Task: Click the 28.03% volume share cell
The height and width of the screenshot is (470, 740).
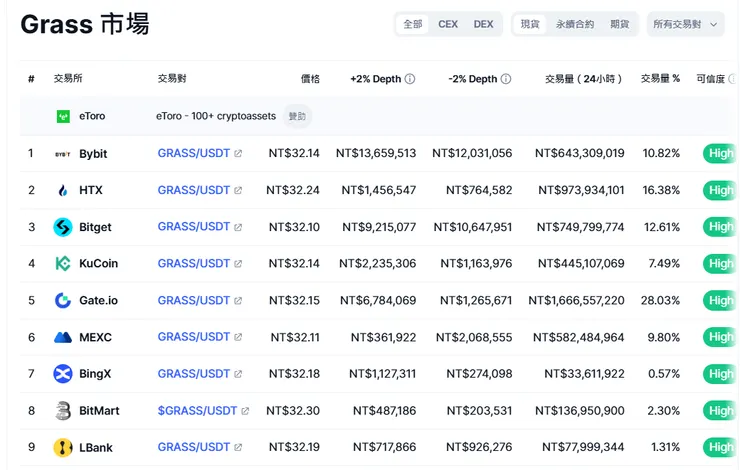Action: tap(660, 300)
